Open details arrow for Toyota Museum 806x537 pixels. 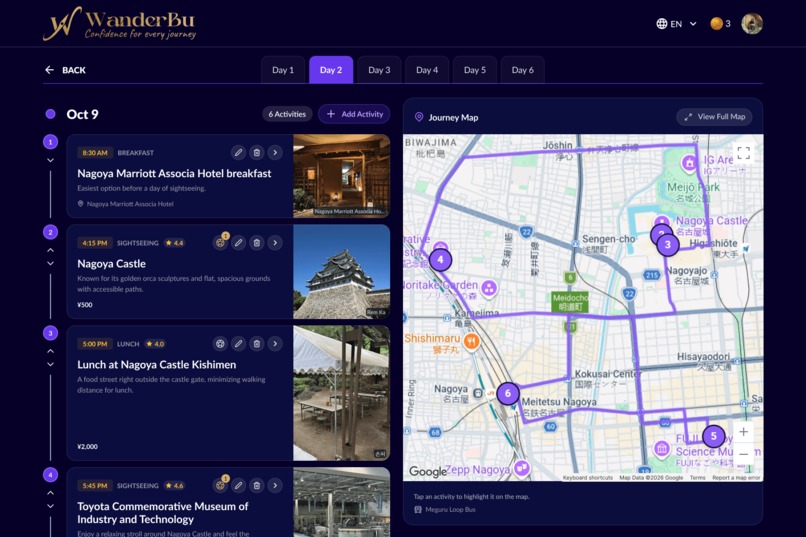pyautogui.click(x=275, y=485)
